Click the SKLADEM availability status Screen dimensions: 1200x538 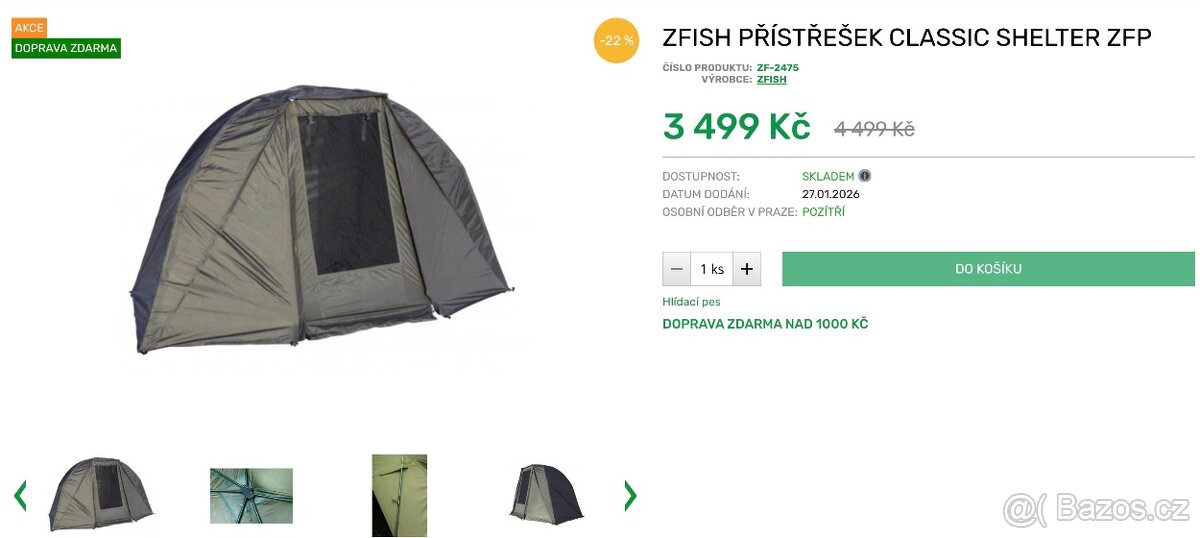pos(828,176)
